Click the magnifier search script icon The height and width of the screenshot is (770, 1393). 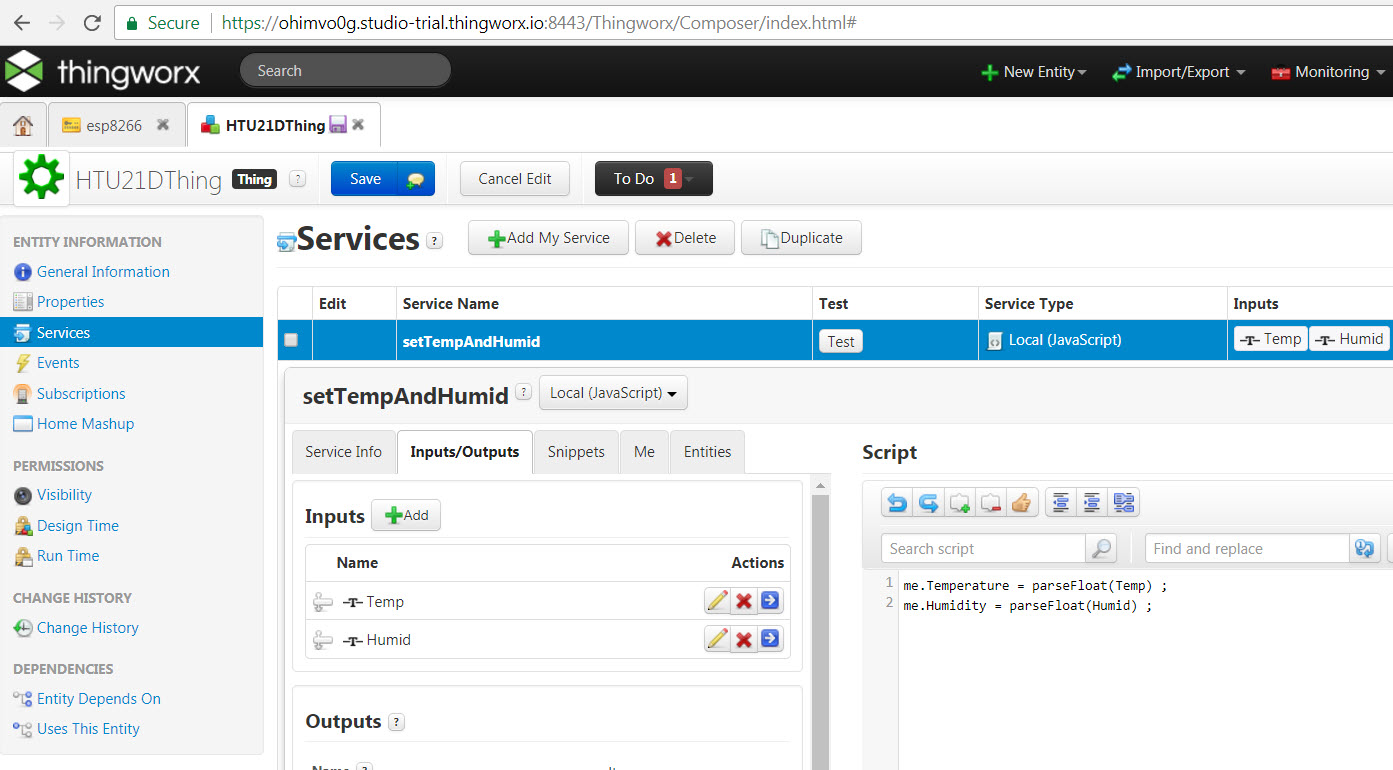pyautogui.click(x=1101, y=548)
